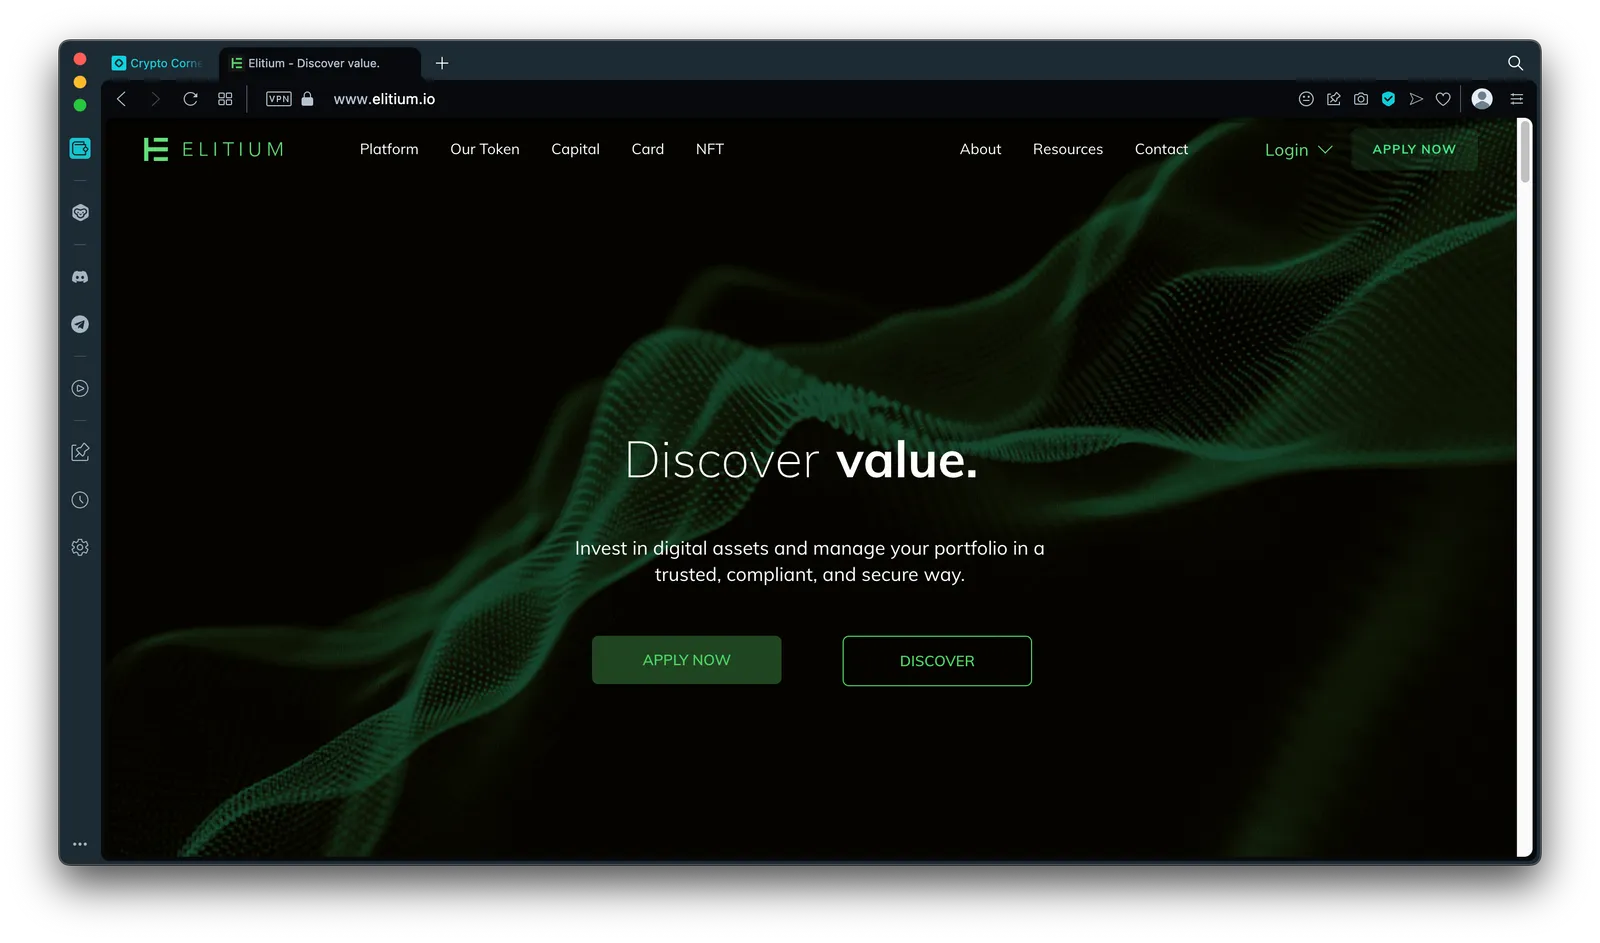Open Settings gear in the sidebar
Viewport: 1600px width, 943px height.
pyautogui.click(x=80, y=547)
